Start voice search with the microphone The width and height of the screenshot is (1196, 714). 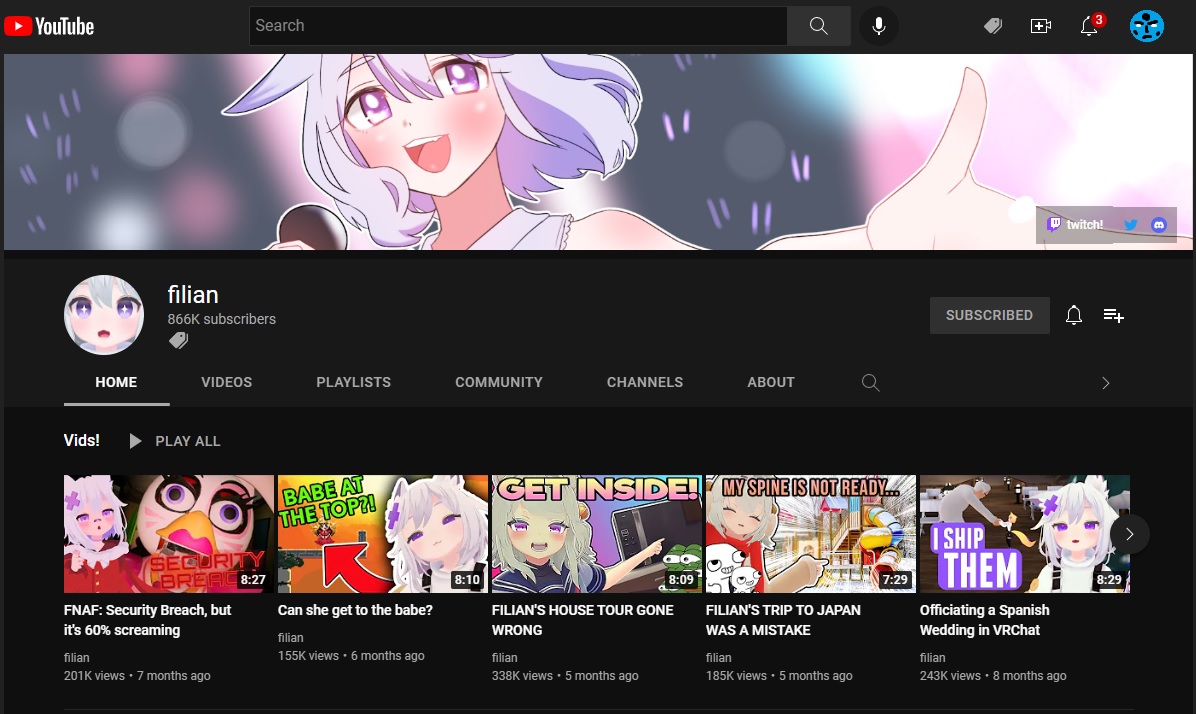879,26
